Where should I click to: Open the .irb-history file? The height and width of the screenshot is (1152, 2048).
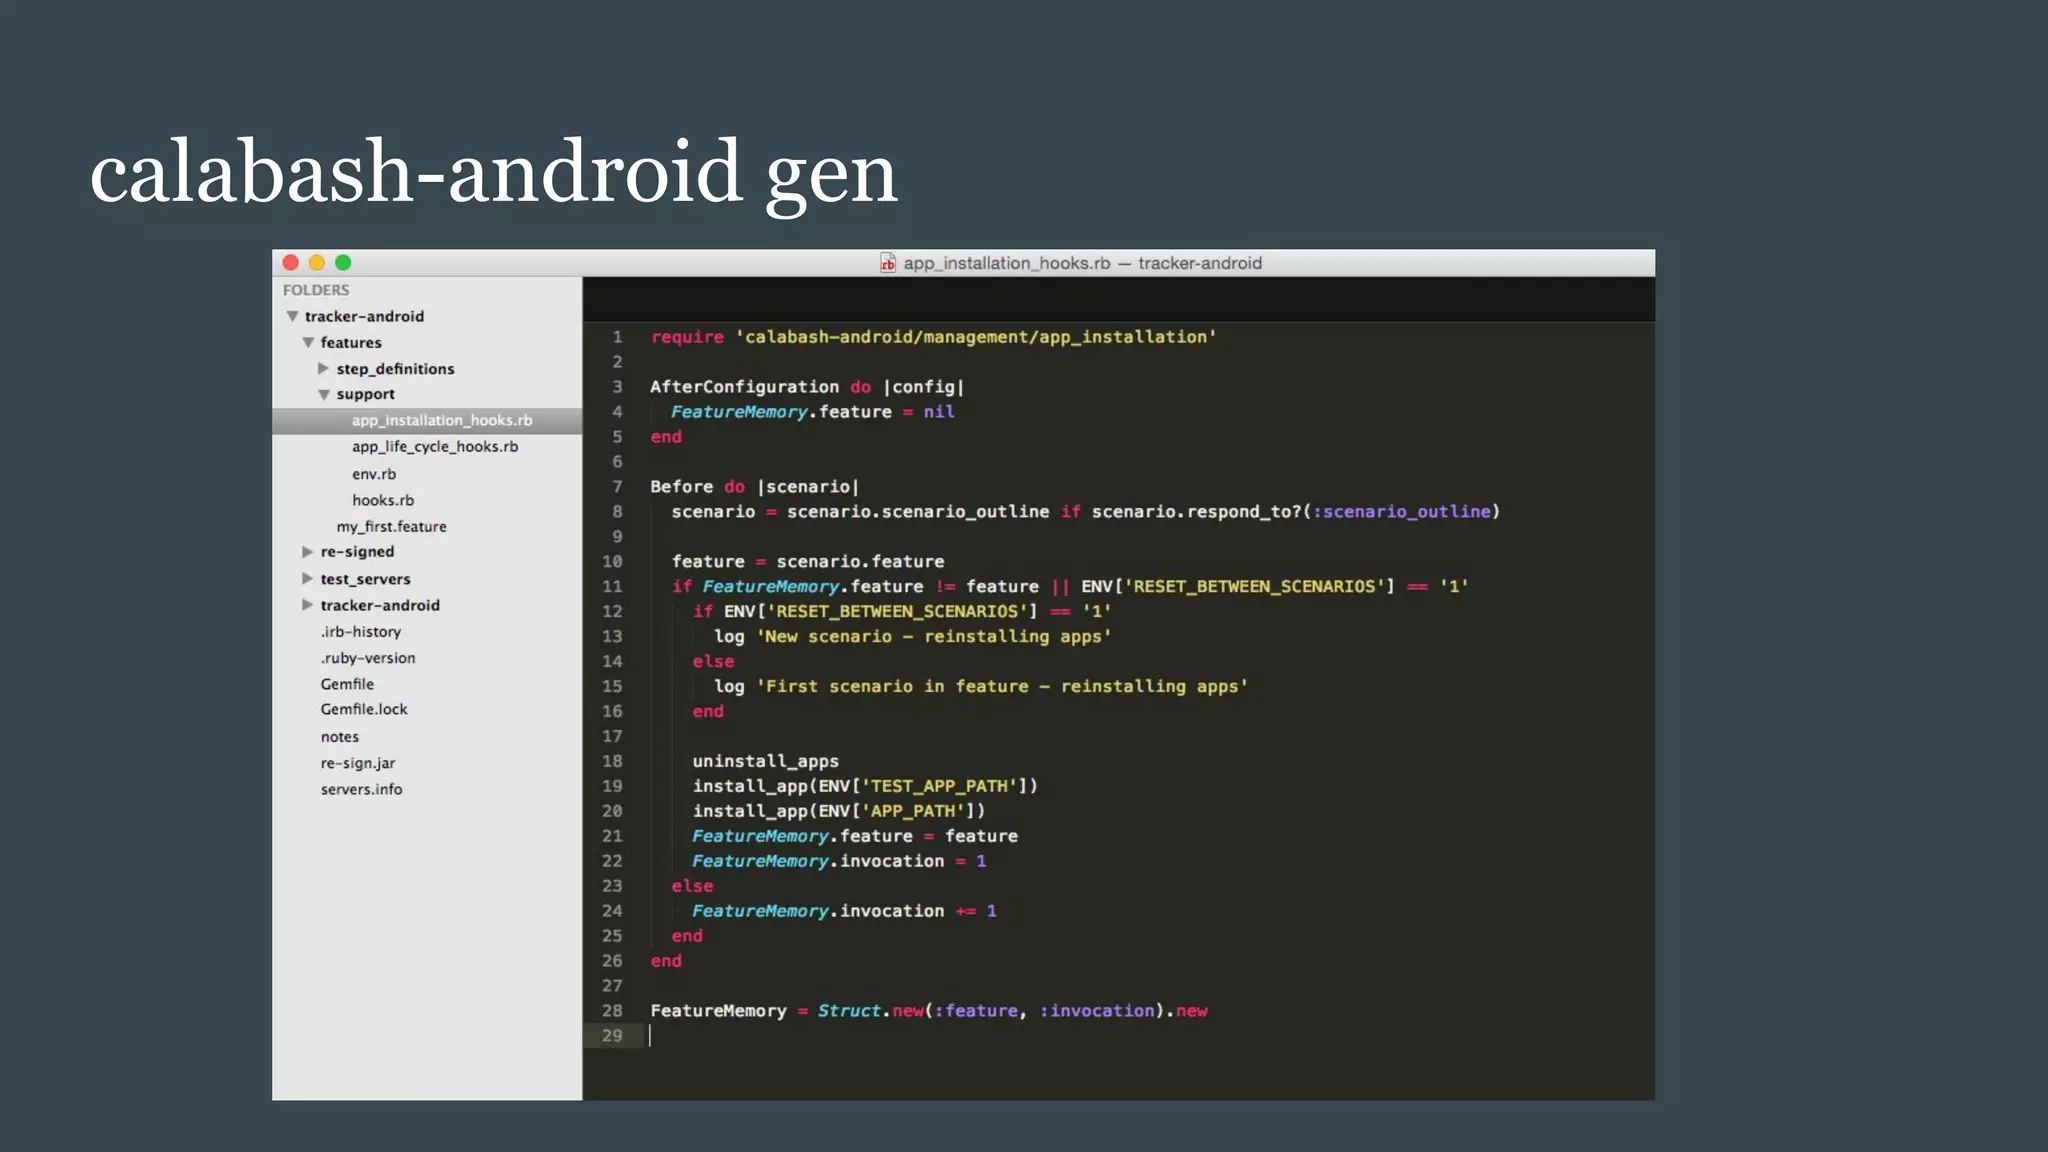tap(361, 632)
